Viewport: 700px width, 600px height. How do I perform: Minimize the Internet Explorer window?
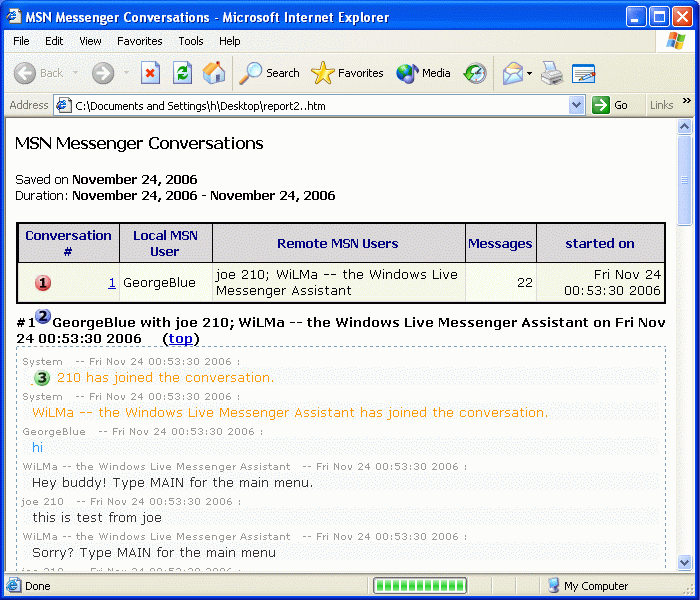(x=635, y=17)
